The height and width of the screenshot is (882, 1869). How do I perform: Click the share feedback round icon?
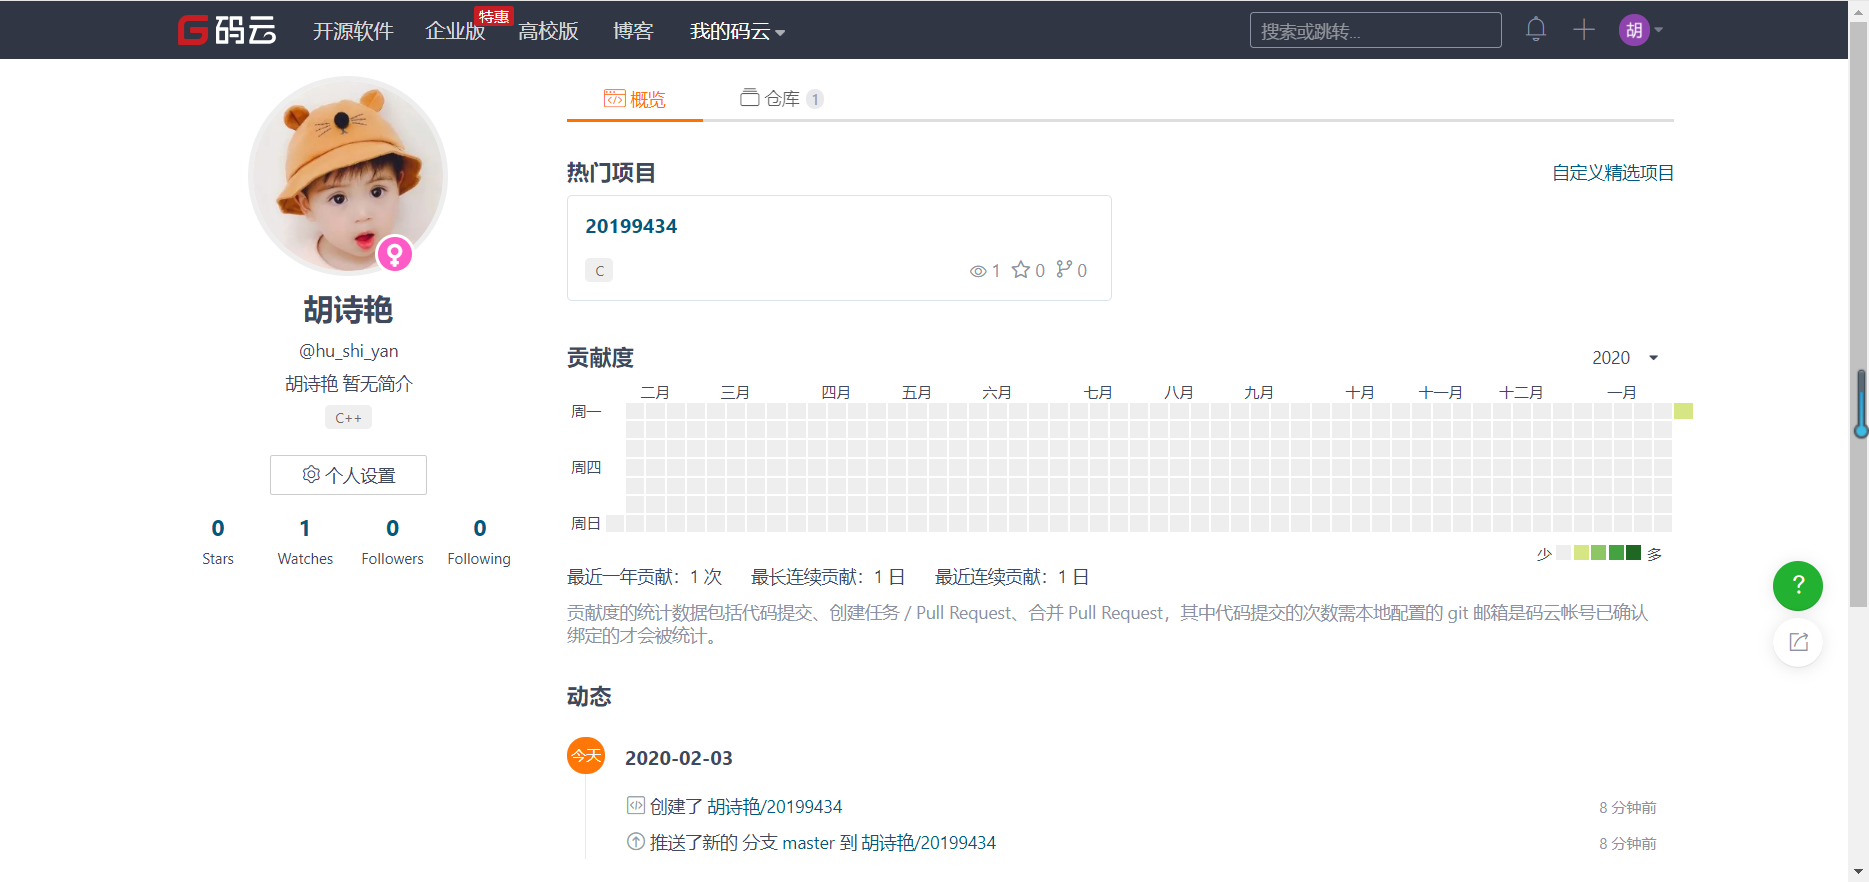tap(1798, 642)
